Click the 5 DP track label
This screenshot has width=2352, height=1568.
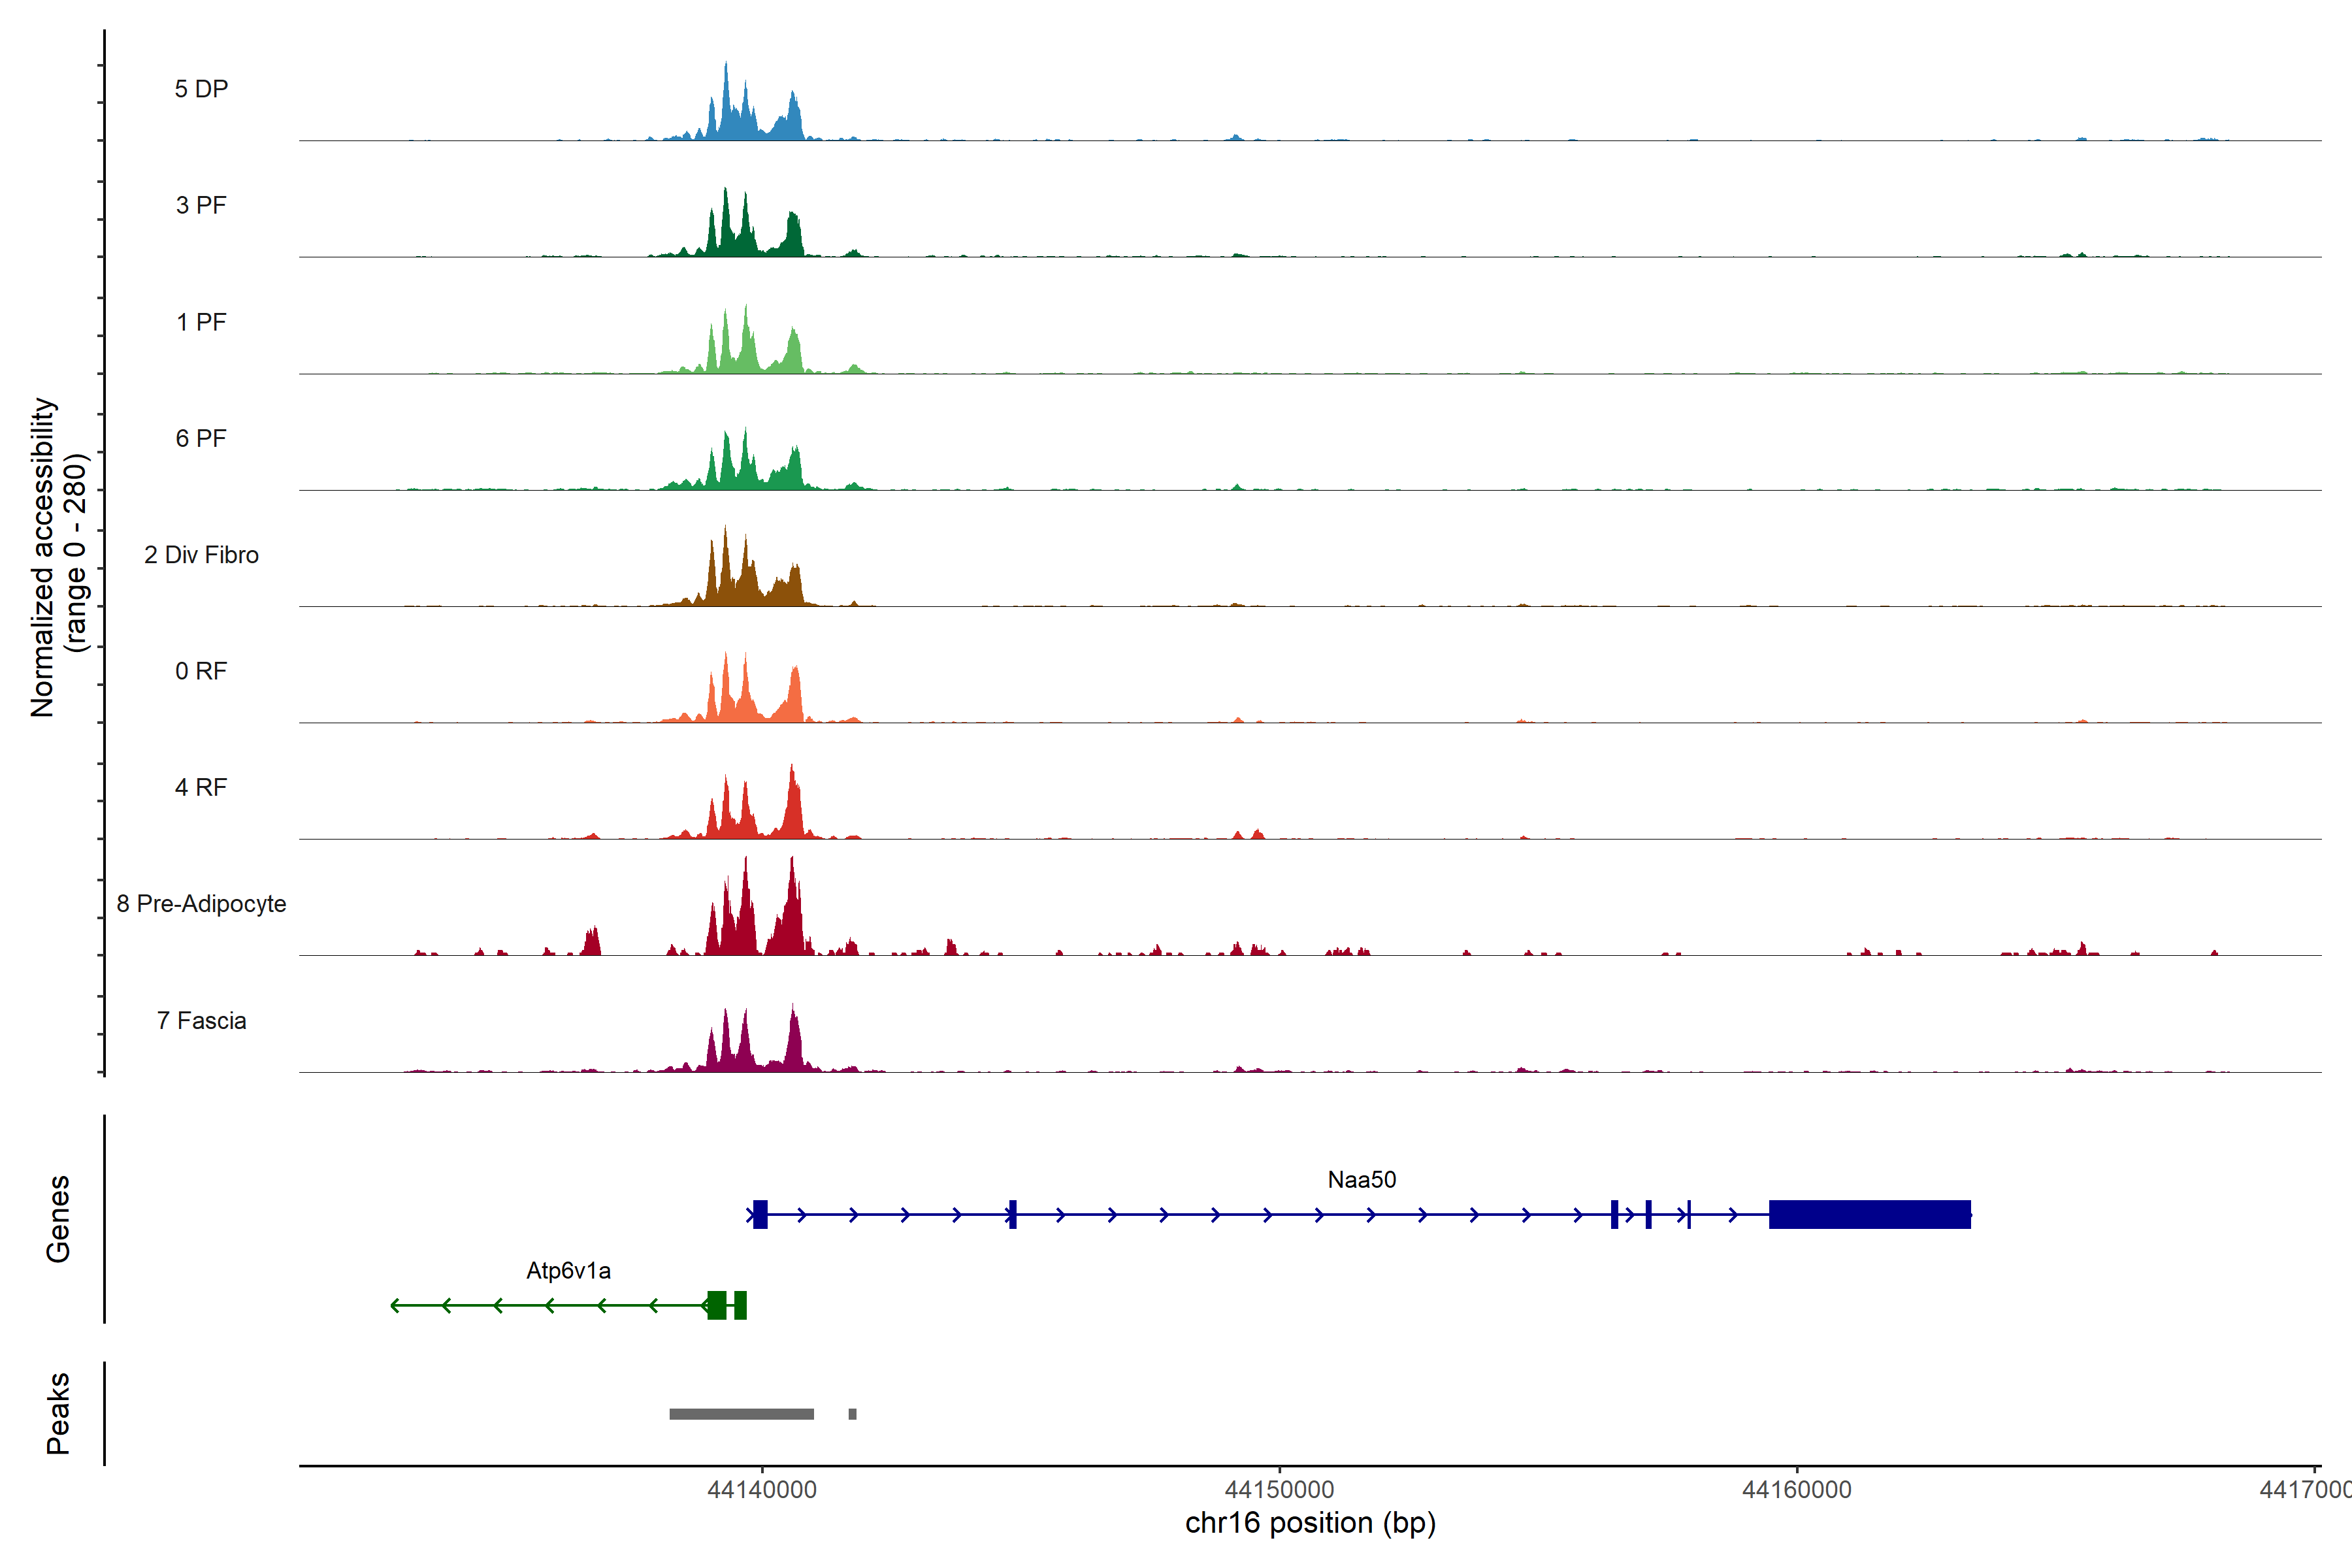(201, 89)
